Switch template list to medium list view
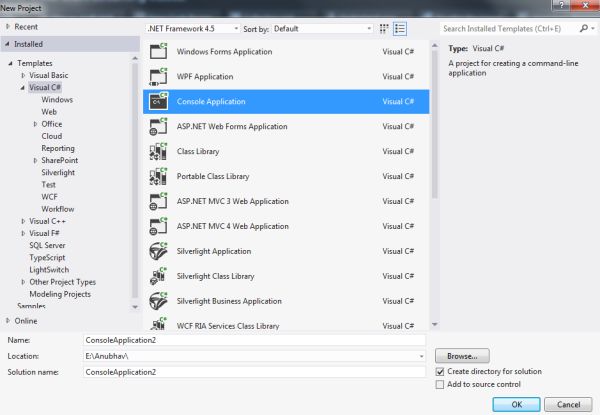The height and width of the screenshot is (415, 600). [x=400, y=29]
